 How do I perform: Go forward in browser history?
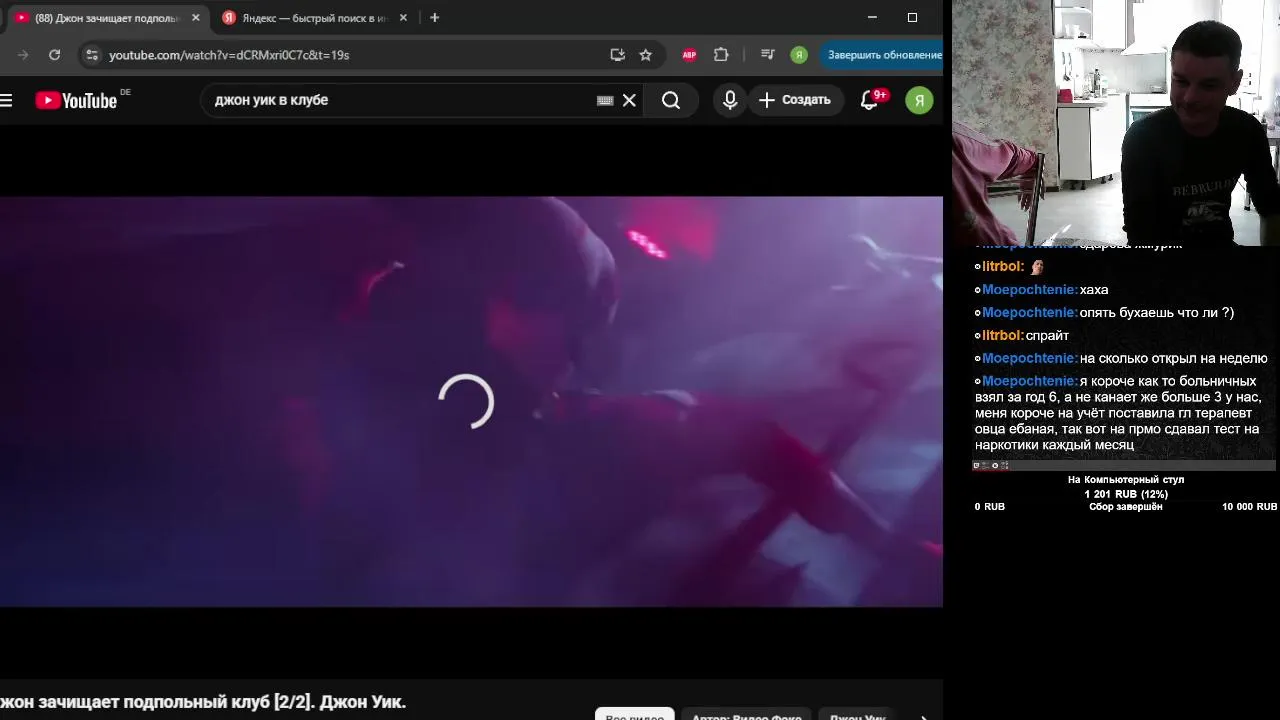(x=23, y=55)
